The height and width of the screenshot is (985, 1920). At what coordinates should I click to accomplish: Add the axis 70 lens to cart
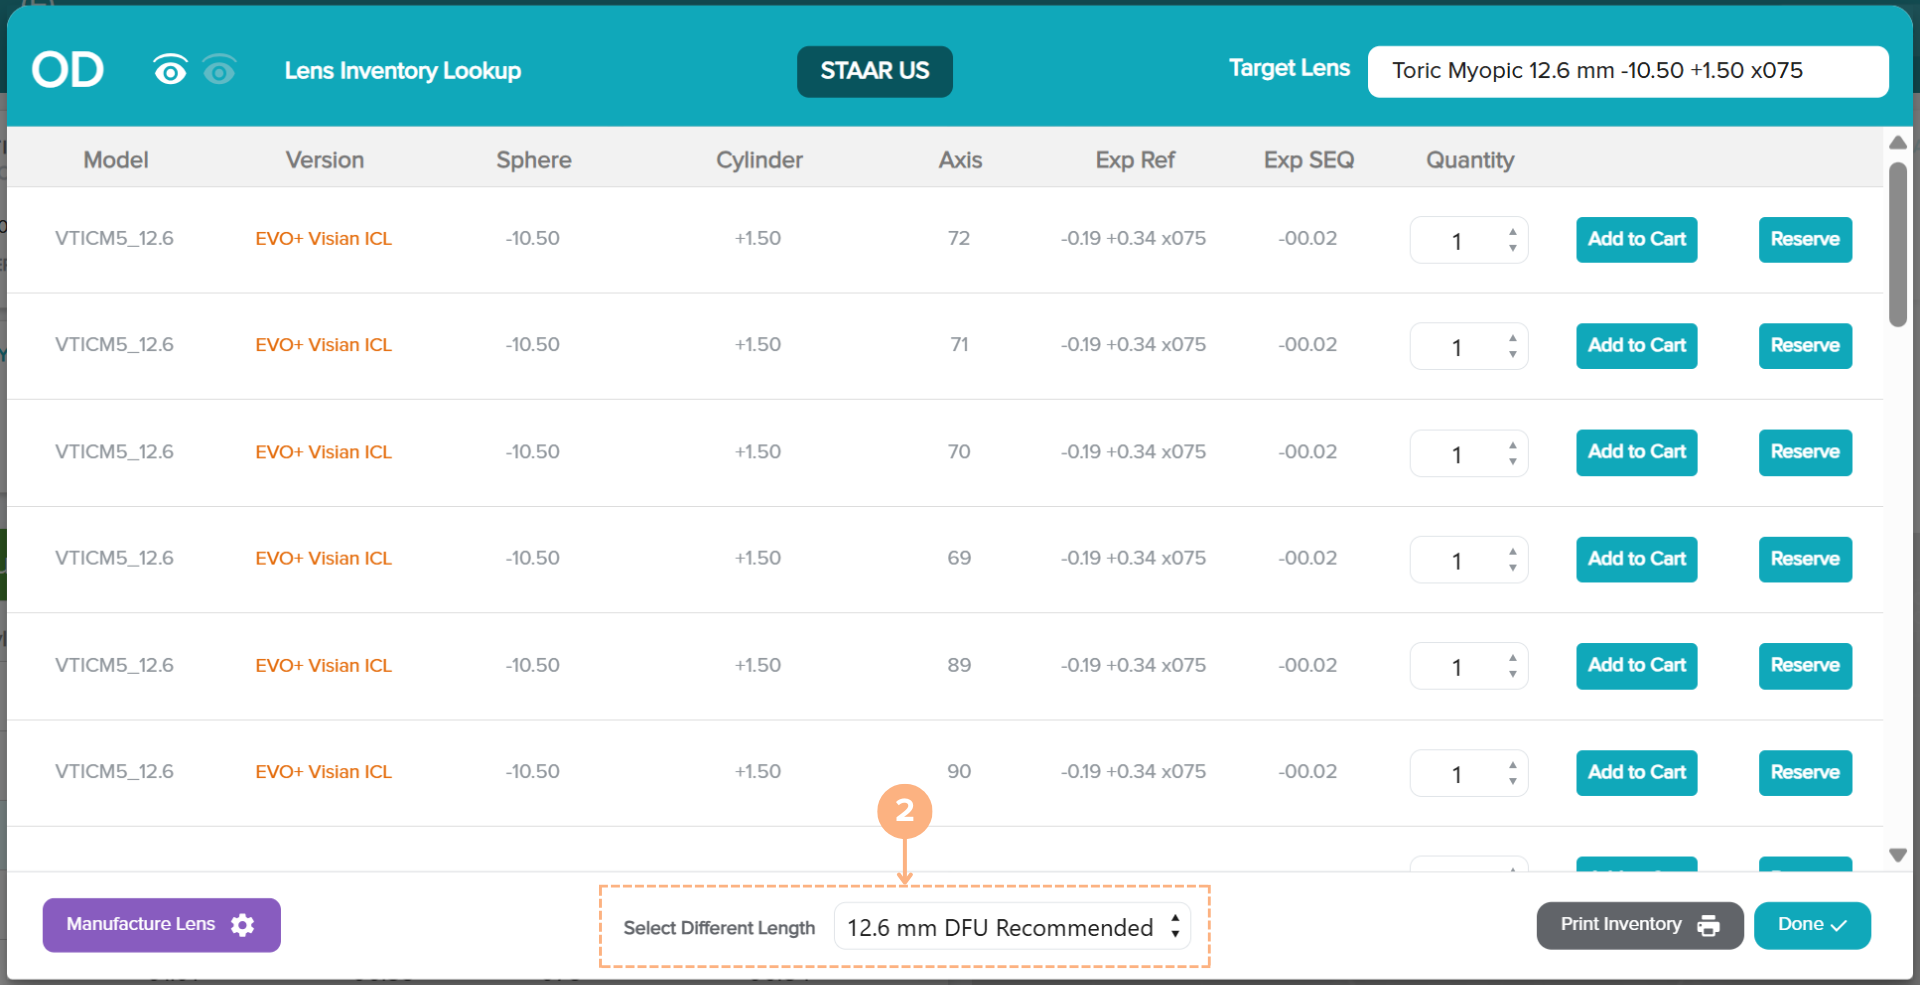pyautogui.click(x=1636, y=452)
